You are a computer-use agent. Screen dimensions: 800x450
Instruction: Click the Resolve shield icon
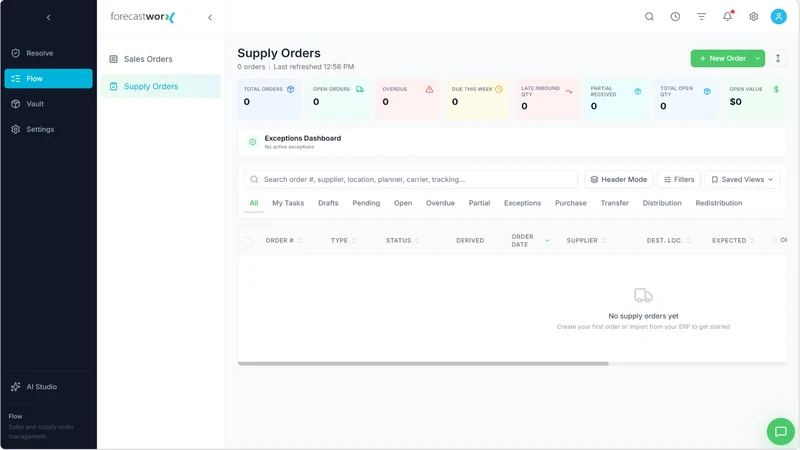click(16, 53)
